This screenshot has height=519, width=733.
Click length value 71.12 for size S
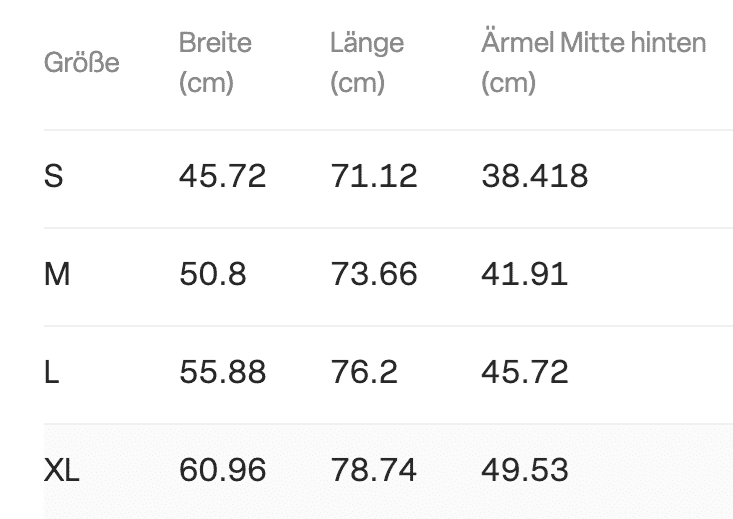coord(373,177)
